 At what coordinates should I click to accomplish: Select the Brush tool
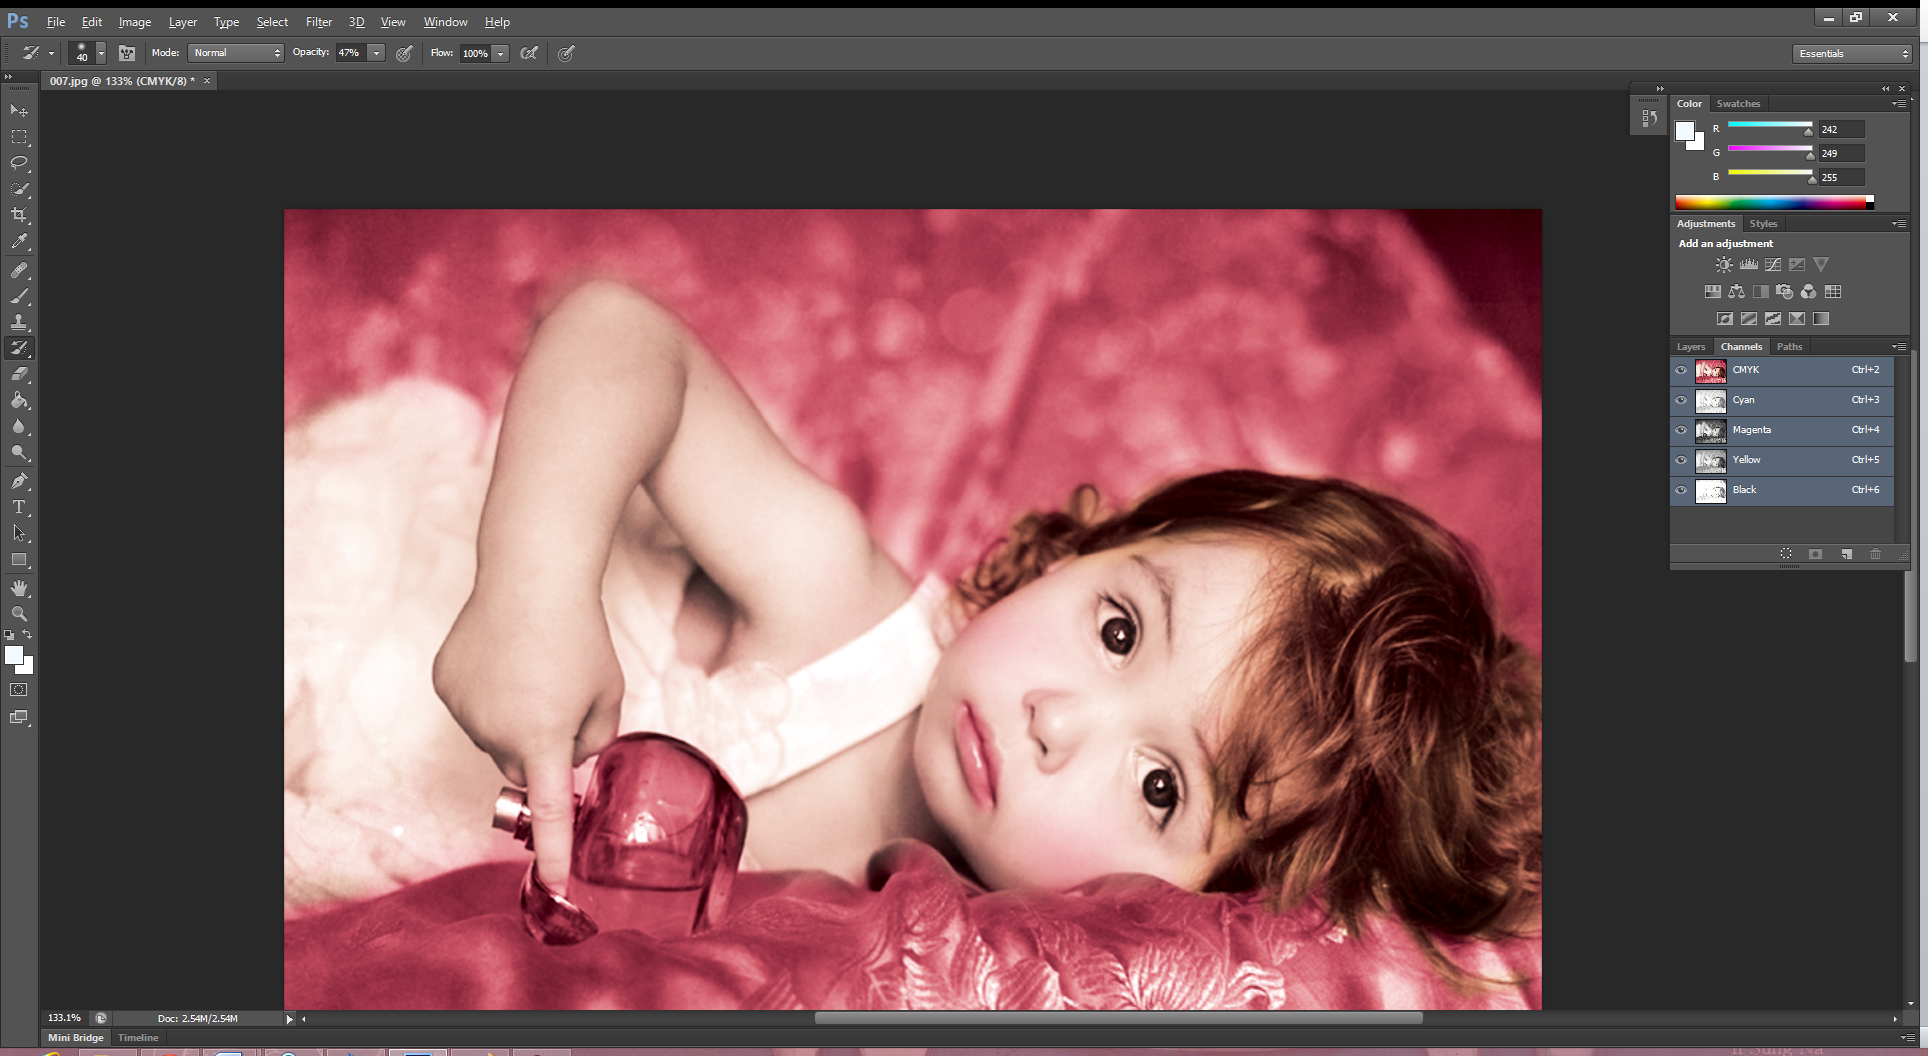(x=19, y=296)
